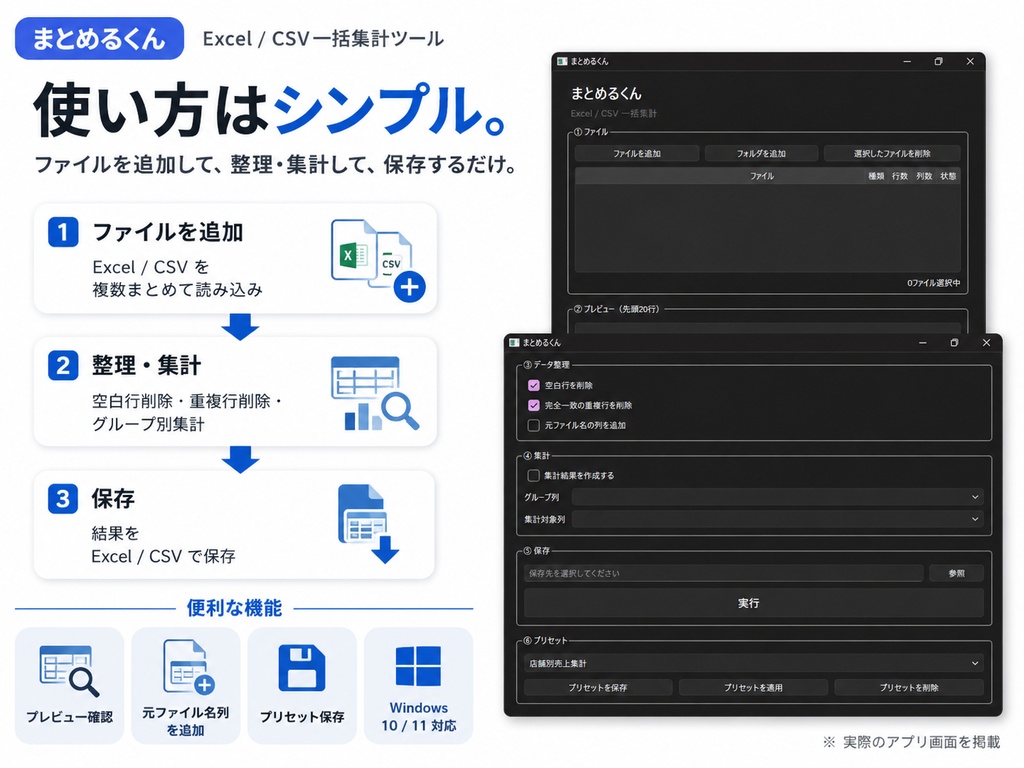Click the プリセットを保存 button

pyautogui.click(x=598, y=688)
